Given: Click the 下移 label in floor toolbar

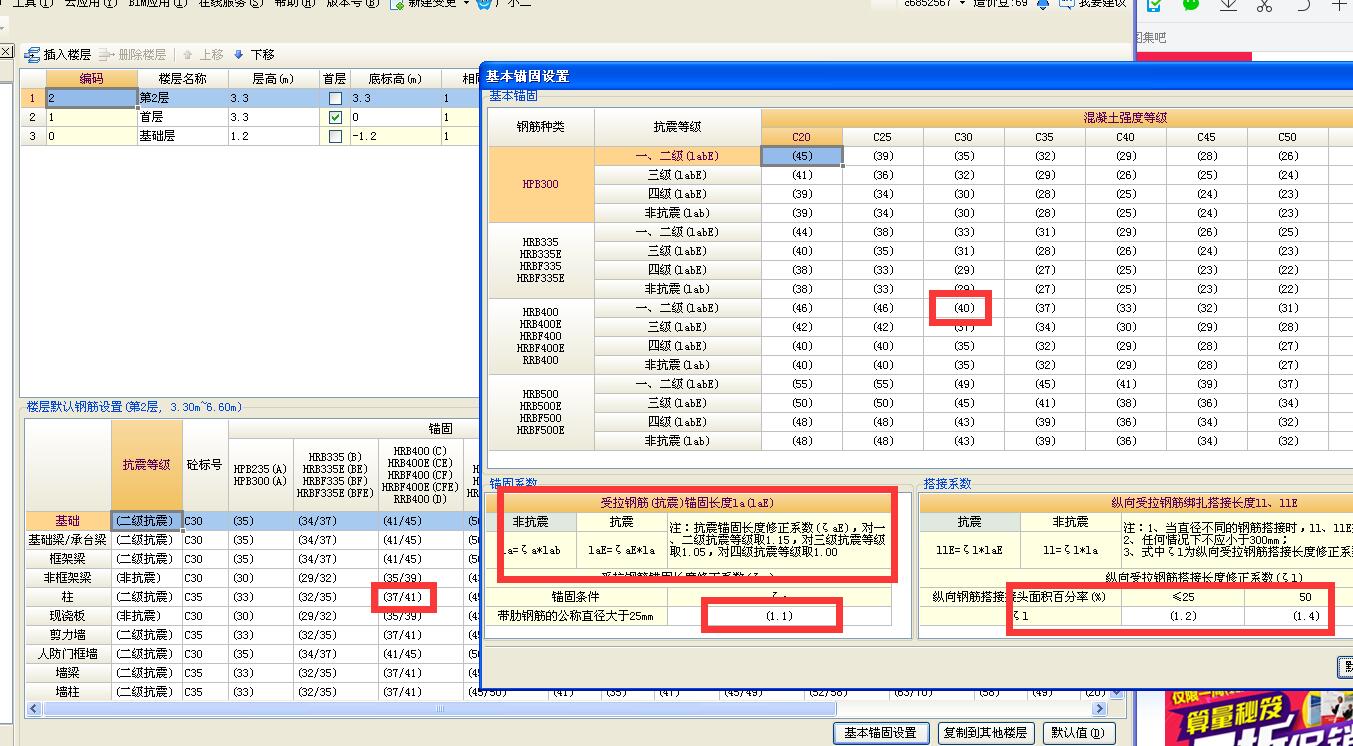Looking at the screenshot, I should click(x=262, y=55).
